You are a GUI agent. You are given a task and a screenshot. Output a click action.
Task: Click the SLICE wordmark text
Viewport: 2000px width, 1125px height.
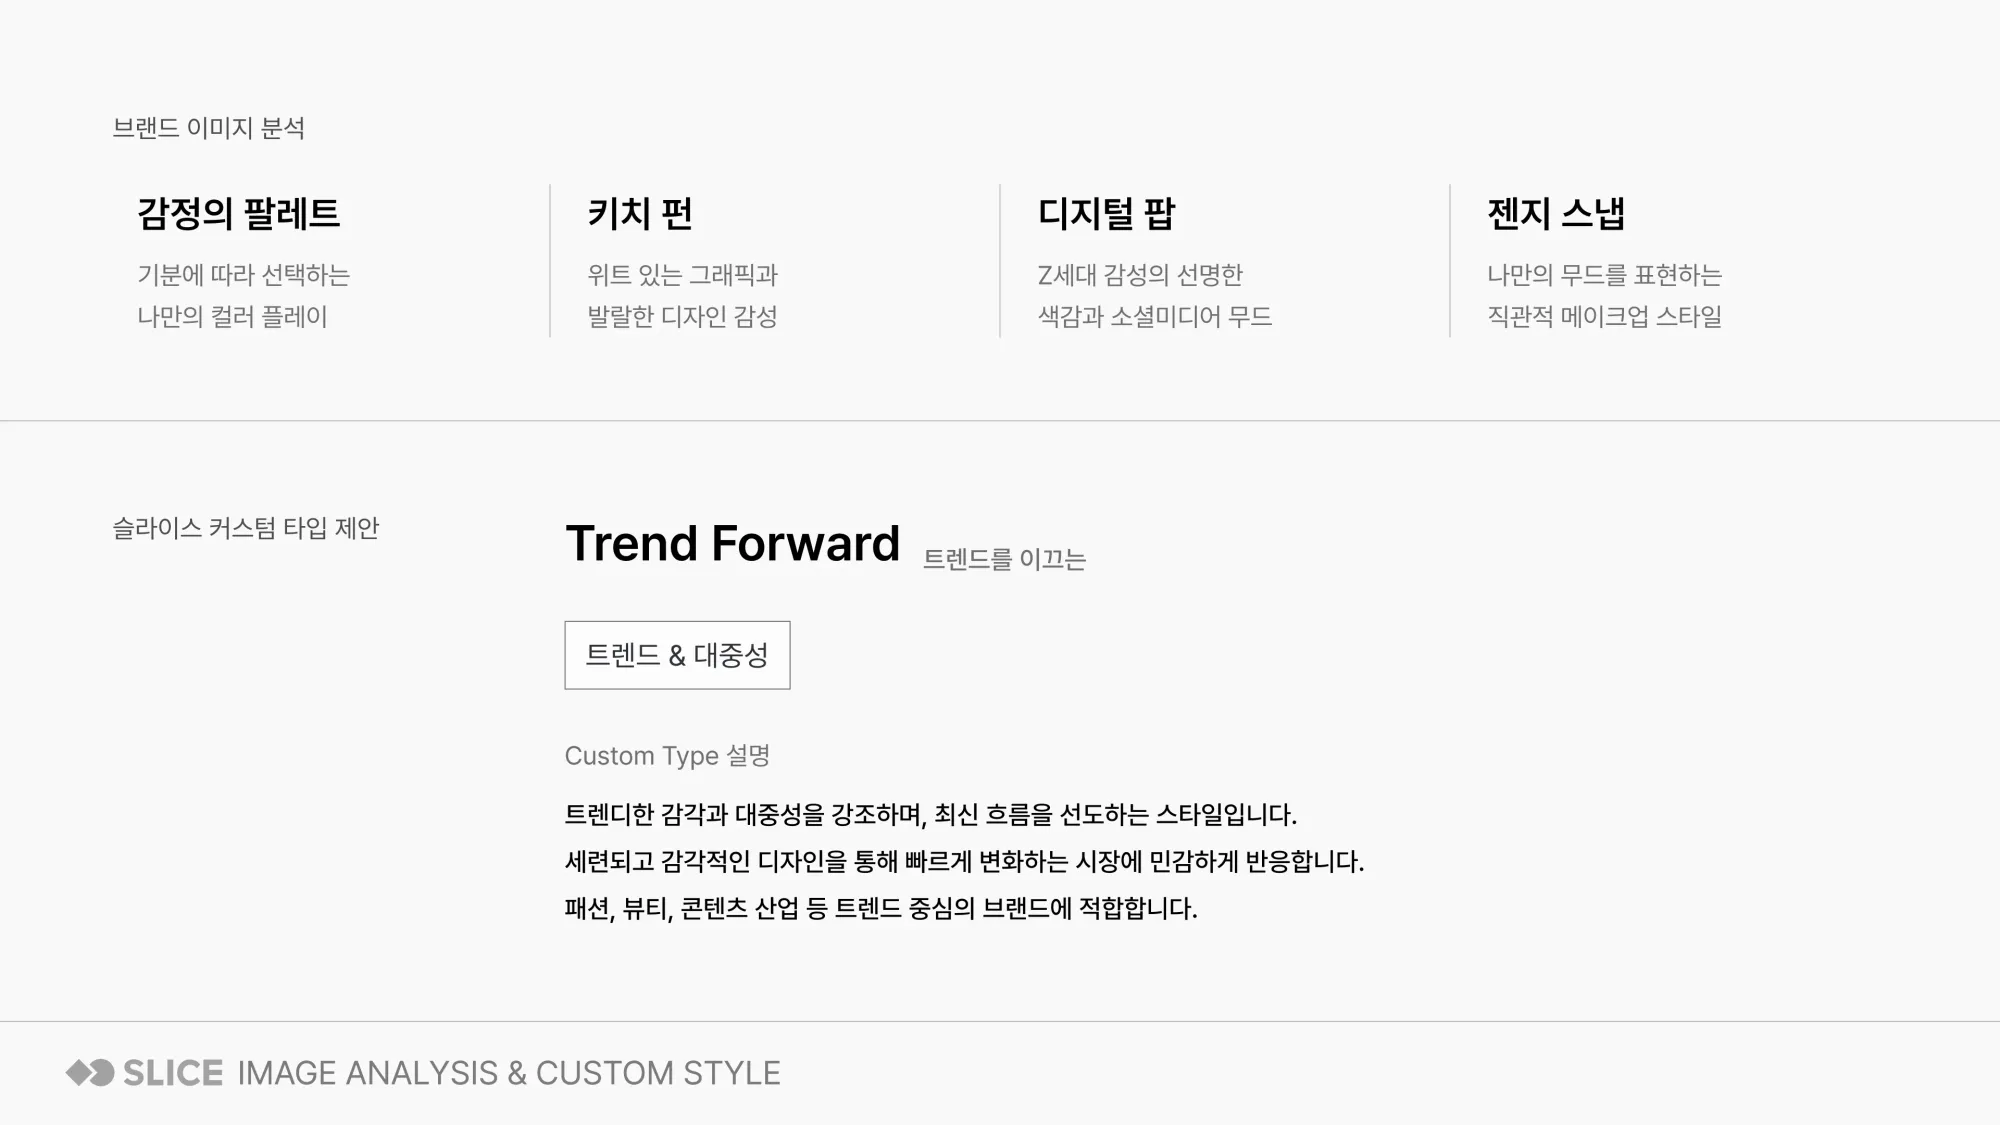coord(173,1073)
